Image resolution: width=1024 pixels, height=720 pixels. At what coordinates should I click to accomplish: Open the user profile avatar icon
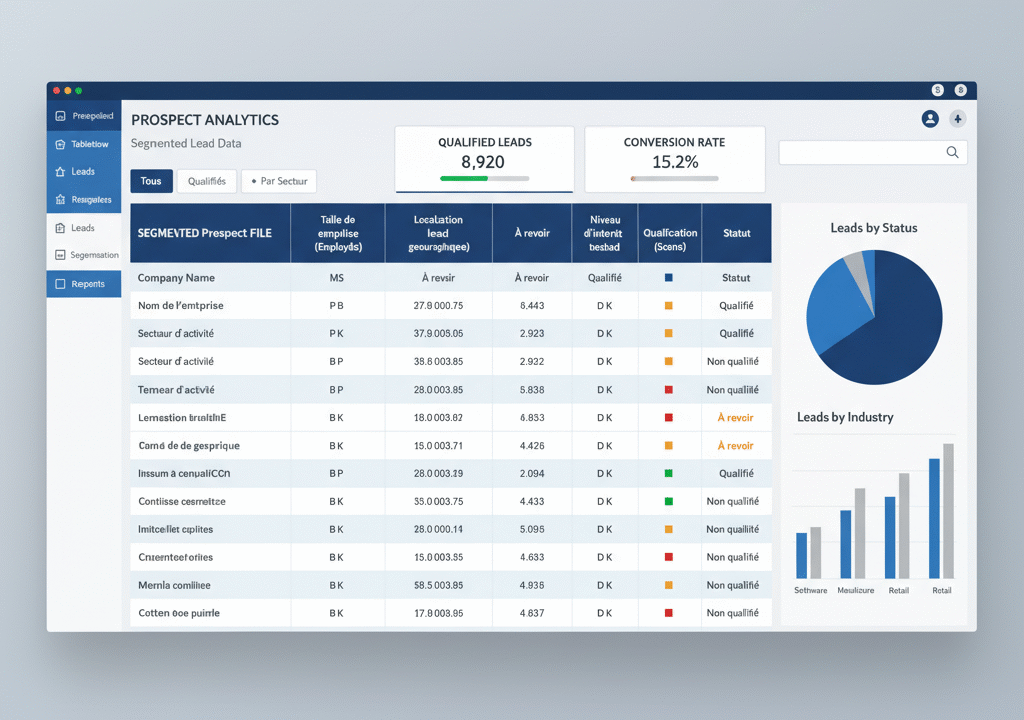[x=930, y=119]
